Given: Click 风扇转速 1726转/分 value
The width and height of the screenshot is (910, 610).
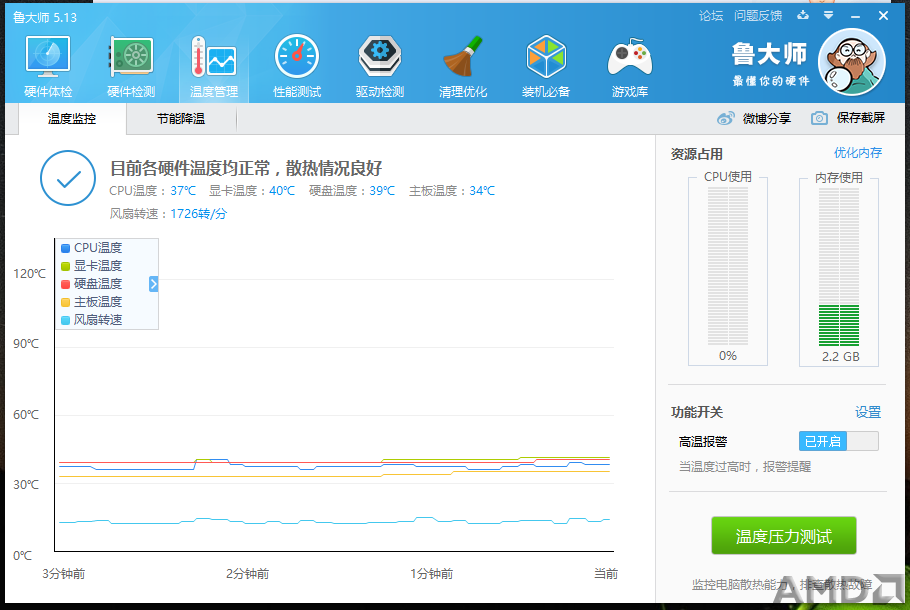Looking at the screenshot, I should click(x=198, y=214).
